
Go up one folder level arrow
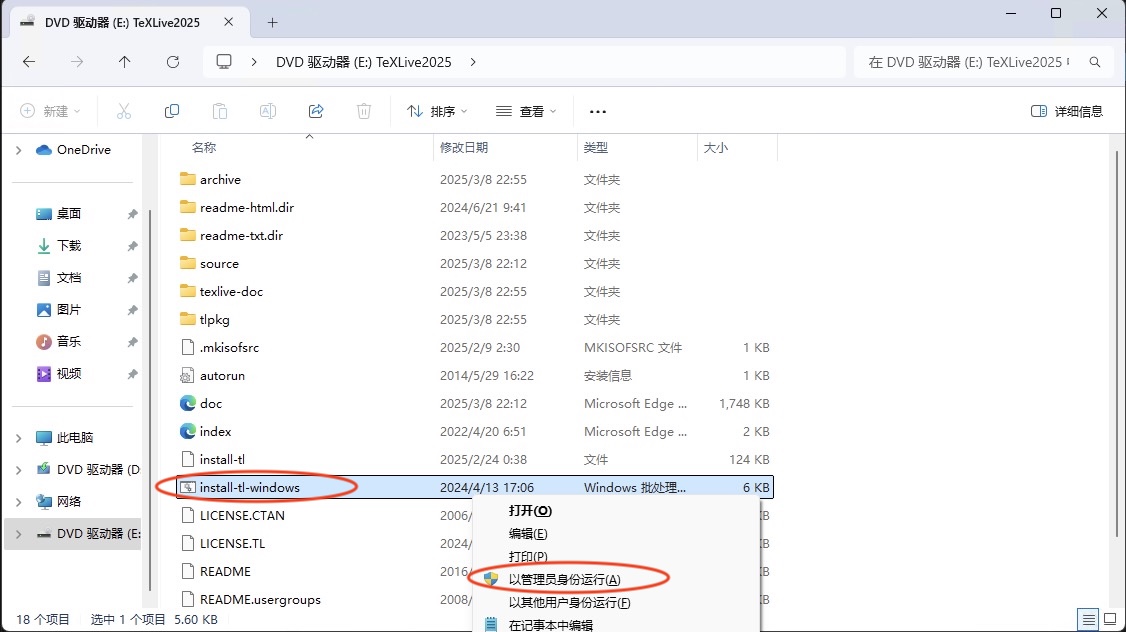point(124,62)
